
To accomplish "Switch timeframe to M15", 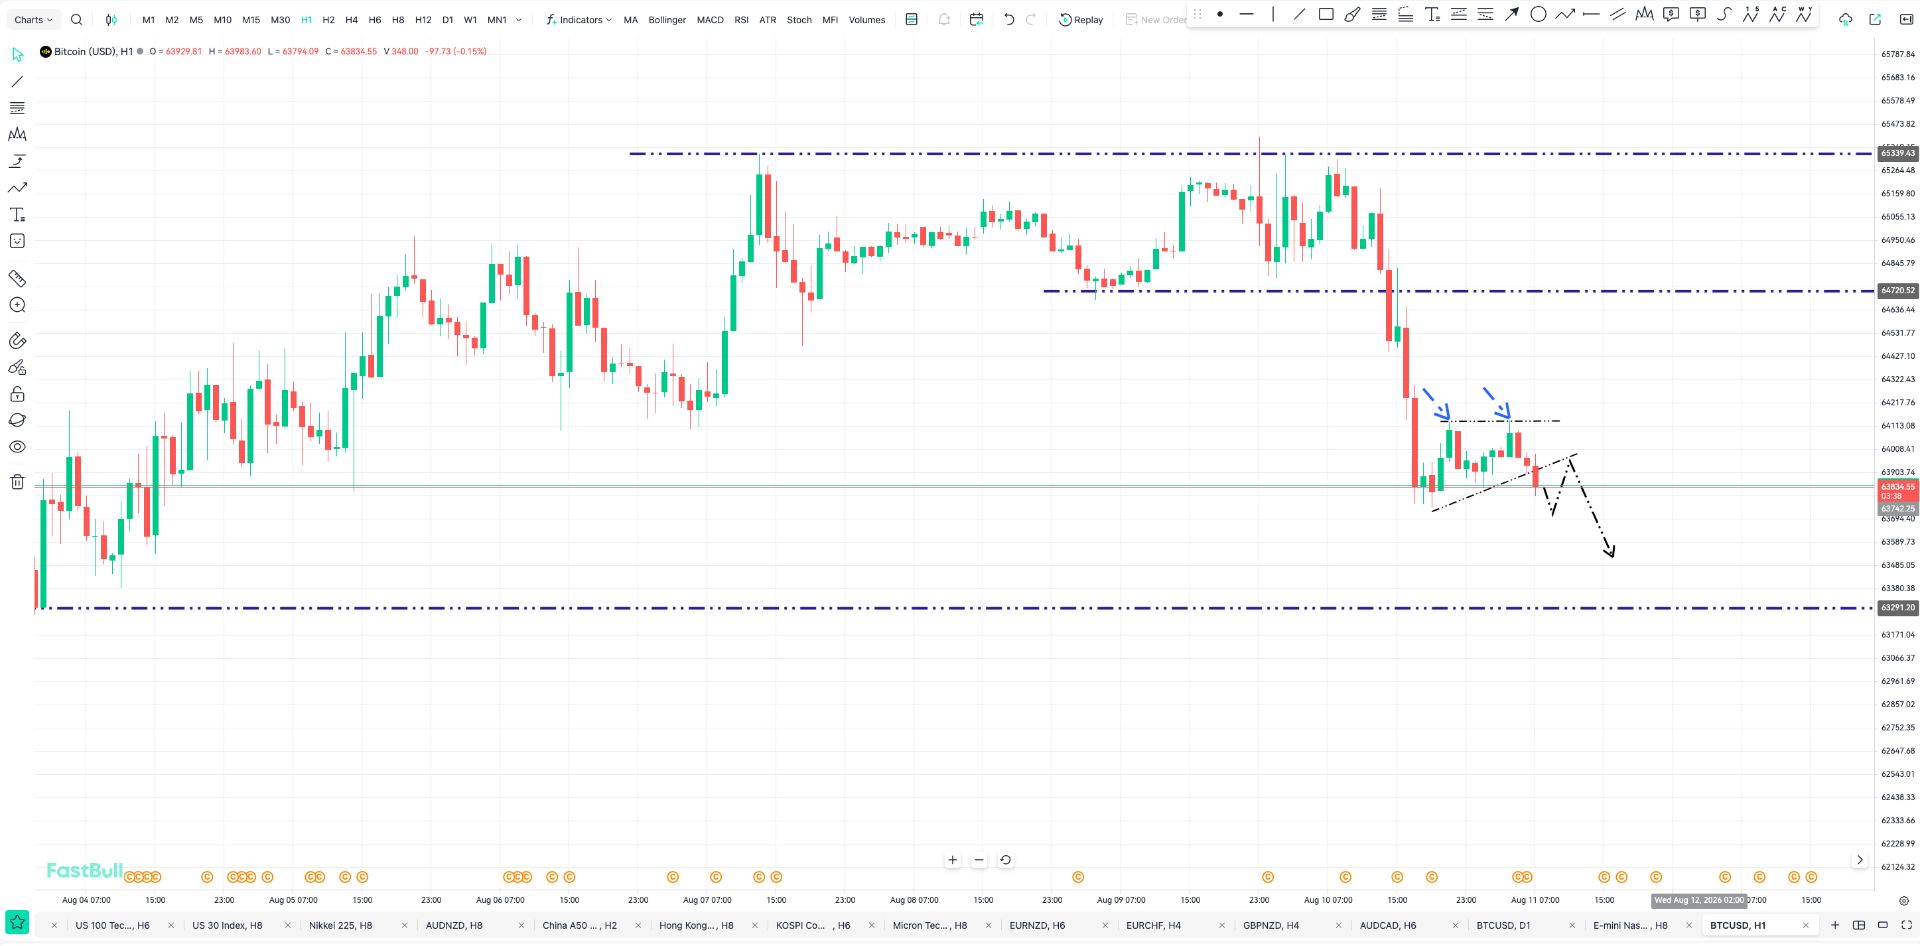I will pos(251,20).
